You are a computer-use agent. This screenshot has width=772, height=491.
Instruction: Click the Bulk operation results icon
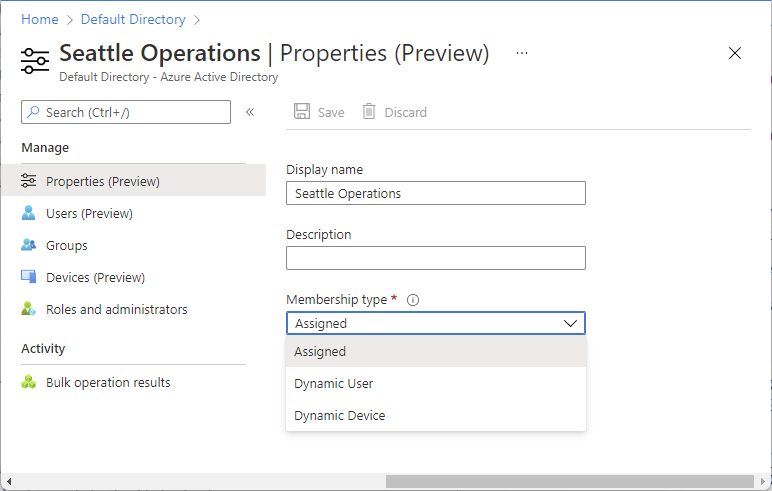[x=29, y=382]
